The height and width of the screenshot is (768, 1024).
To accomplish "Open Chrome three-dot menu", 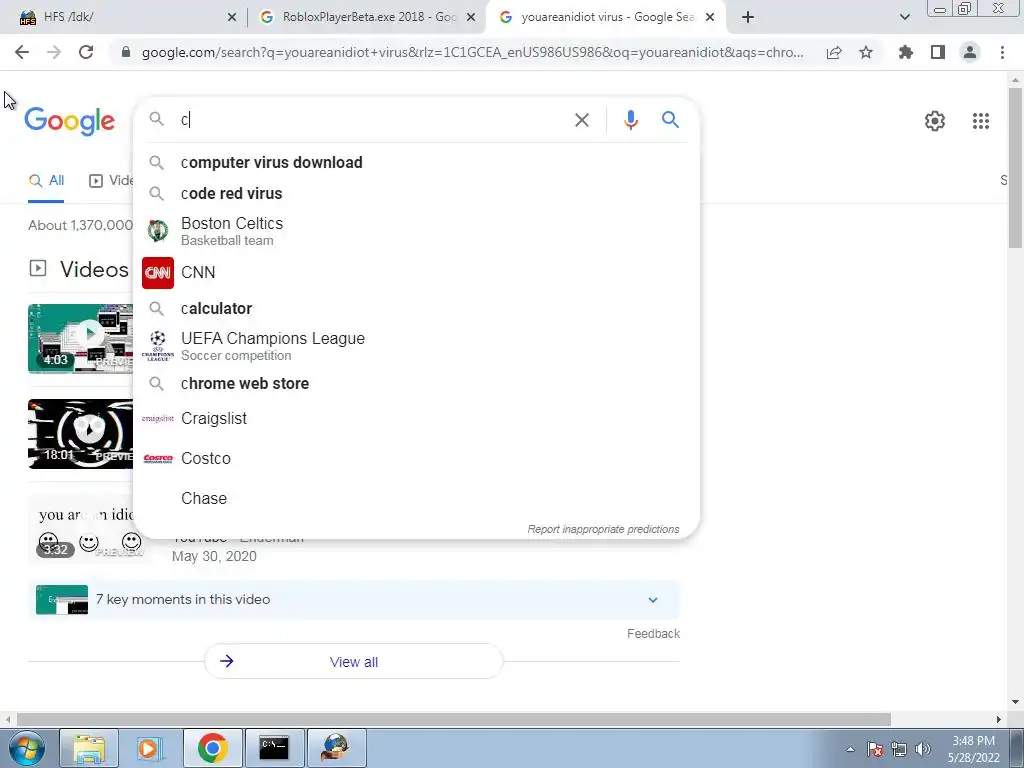I will pos(1002,52).
